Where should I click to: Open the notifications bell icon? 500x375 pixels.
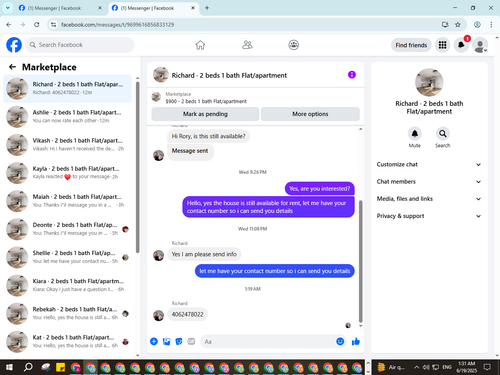click(461, 45)
